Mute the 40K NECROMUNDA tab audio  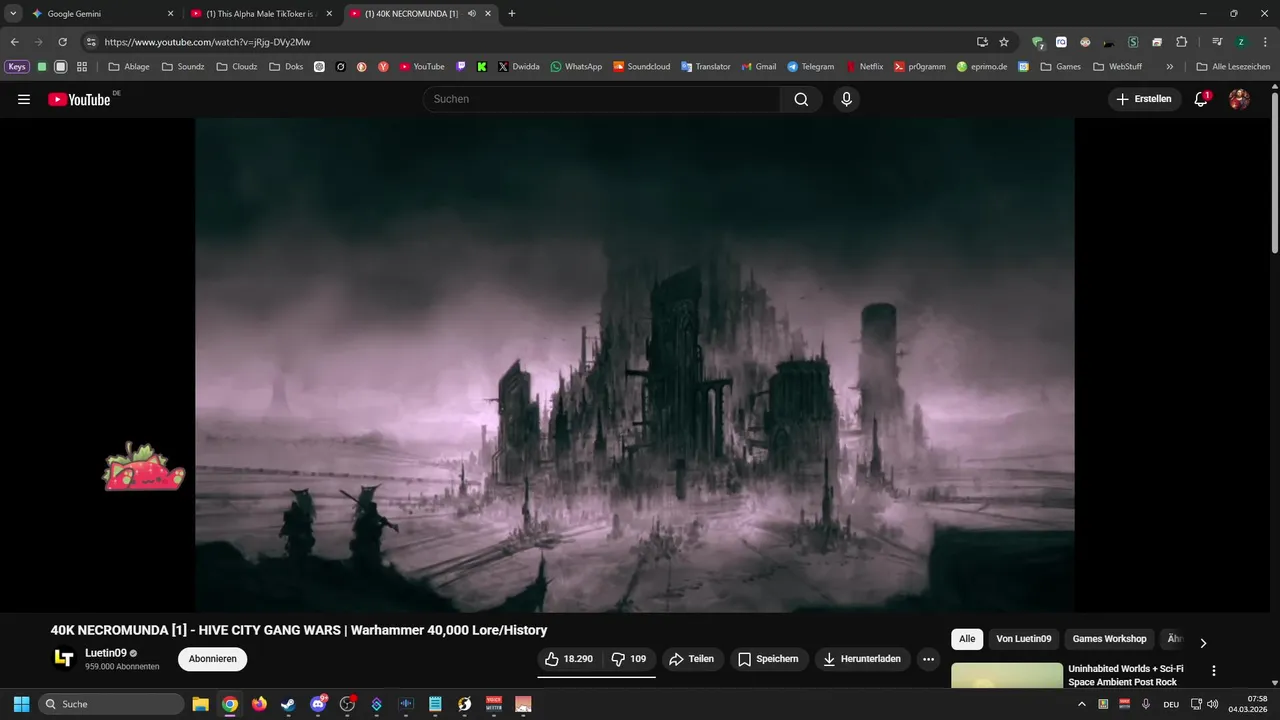point(472,14)
